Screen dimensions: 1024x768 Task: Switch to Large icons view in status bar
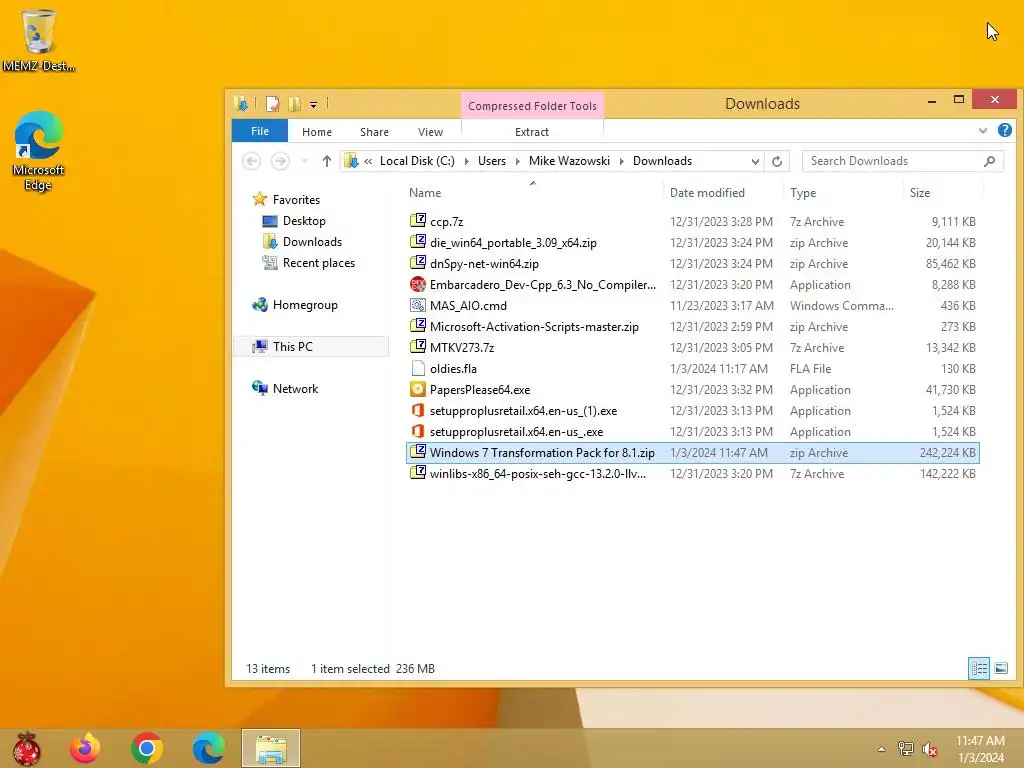pos(1000,668)
